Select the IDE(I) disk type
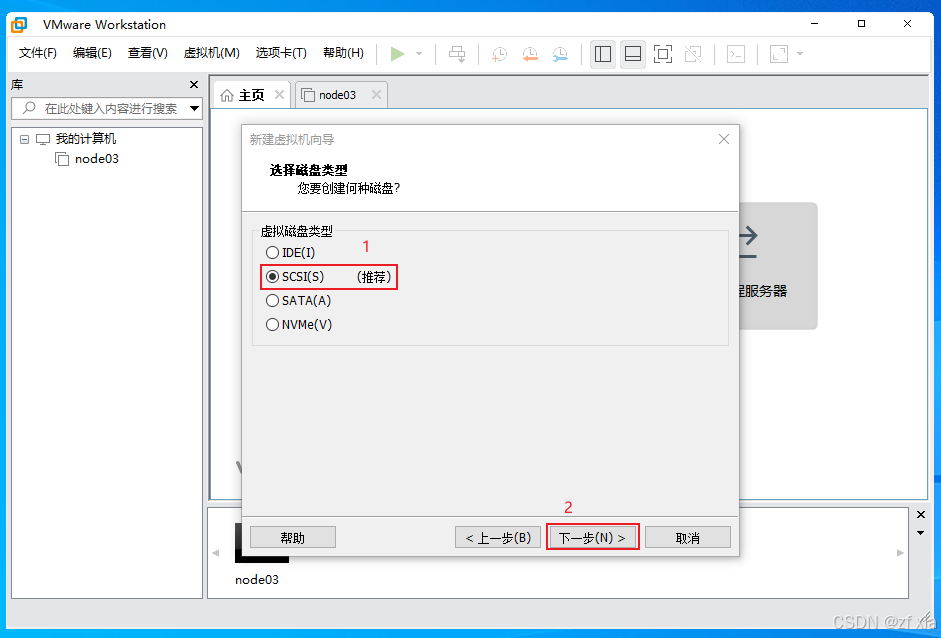The width and height of the screenshot is (941, 638). pyautogui.click(x=290, y=253)
